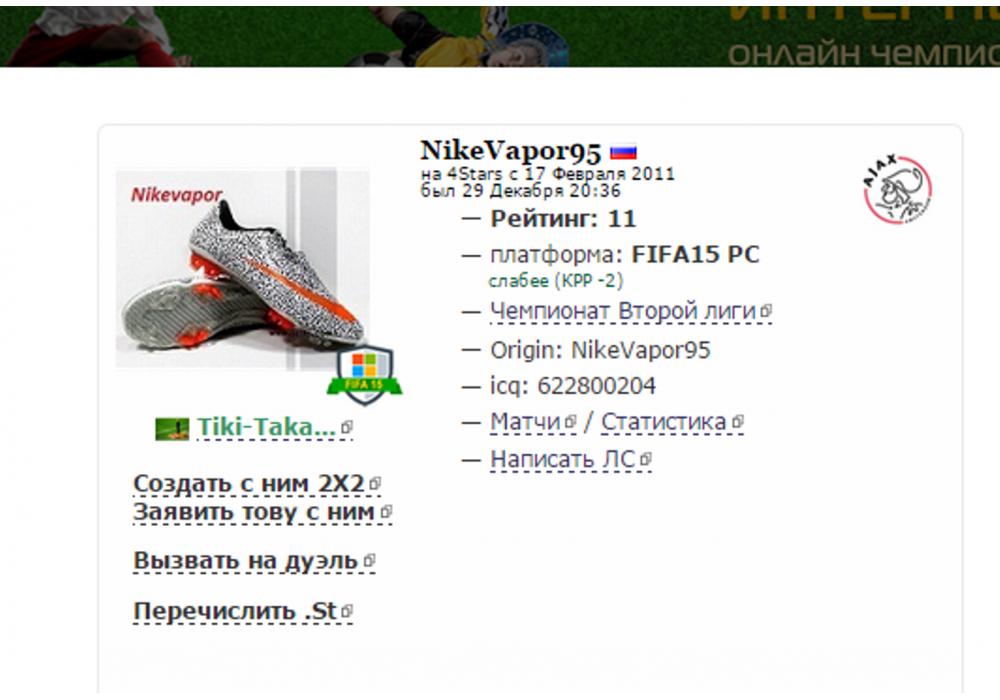This screenshot has width=1000, height=700.
Task: Click the popup icon after Написать ЛС
Action: (x=645, y=459)
